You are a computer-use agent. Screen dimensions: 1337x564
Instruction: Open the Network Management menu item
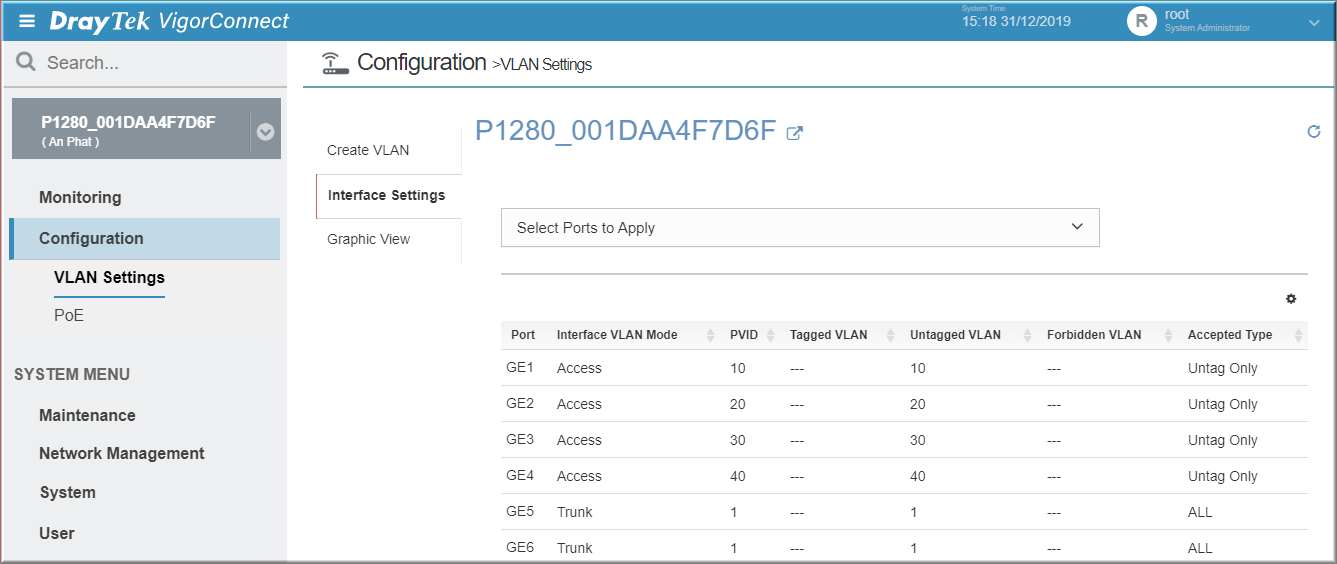pos(122,453)
